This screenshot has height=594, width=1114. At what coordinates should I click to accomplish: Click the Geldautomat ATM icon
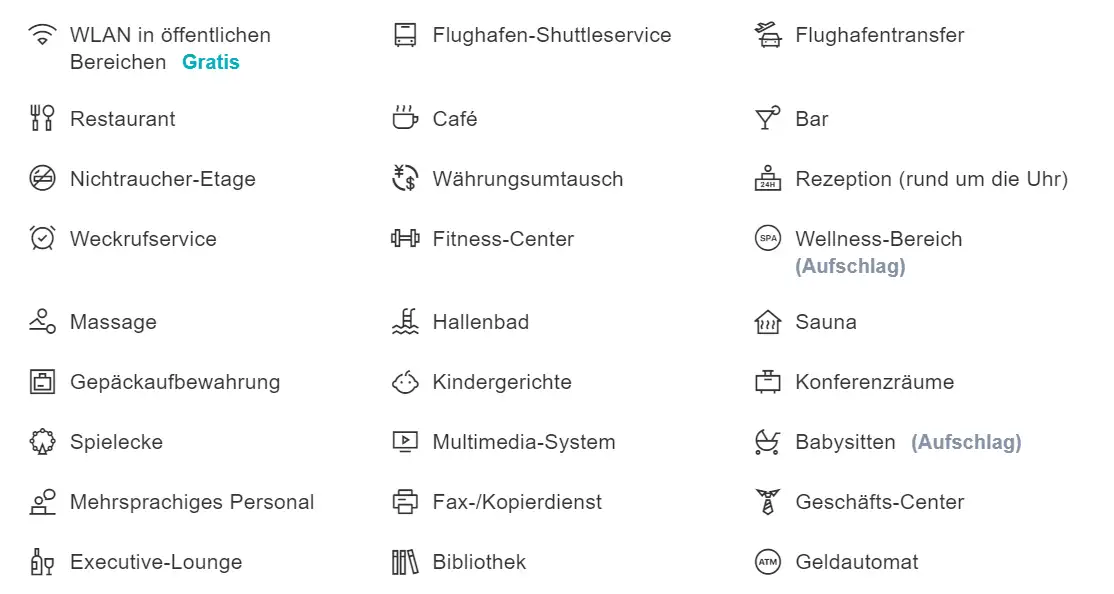(767, 562)
